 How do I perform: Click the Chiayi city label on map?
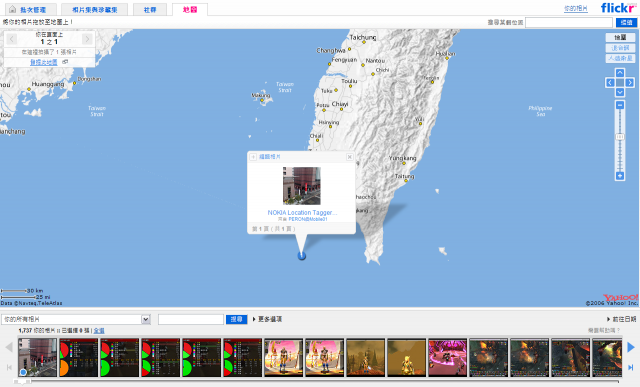point(340,104)
